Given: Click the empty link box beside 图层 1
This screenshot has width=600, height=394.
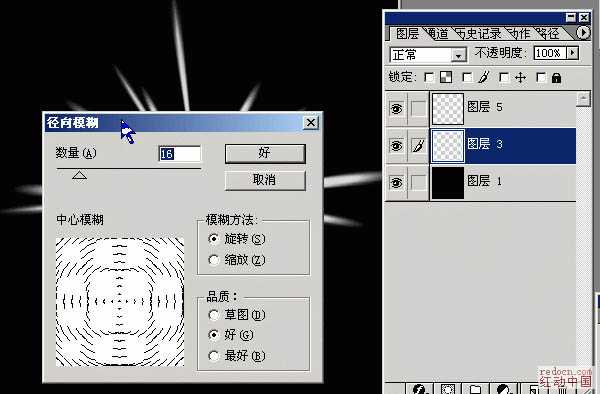Looking at the screenshot, I should click(419, 182).
